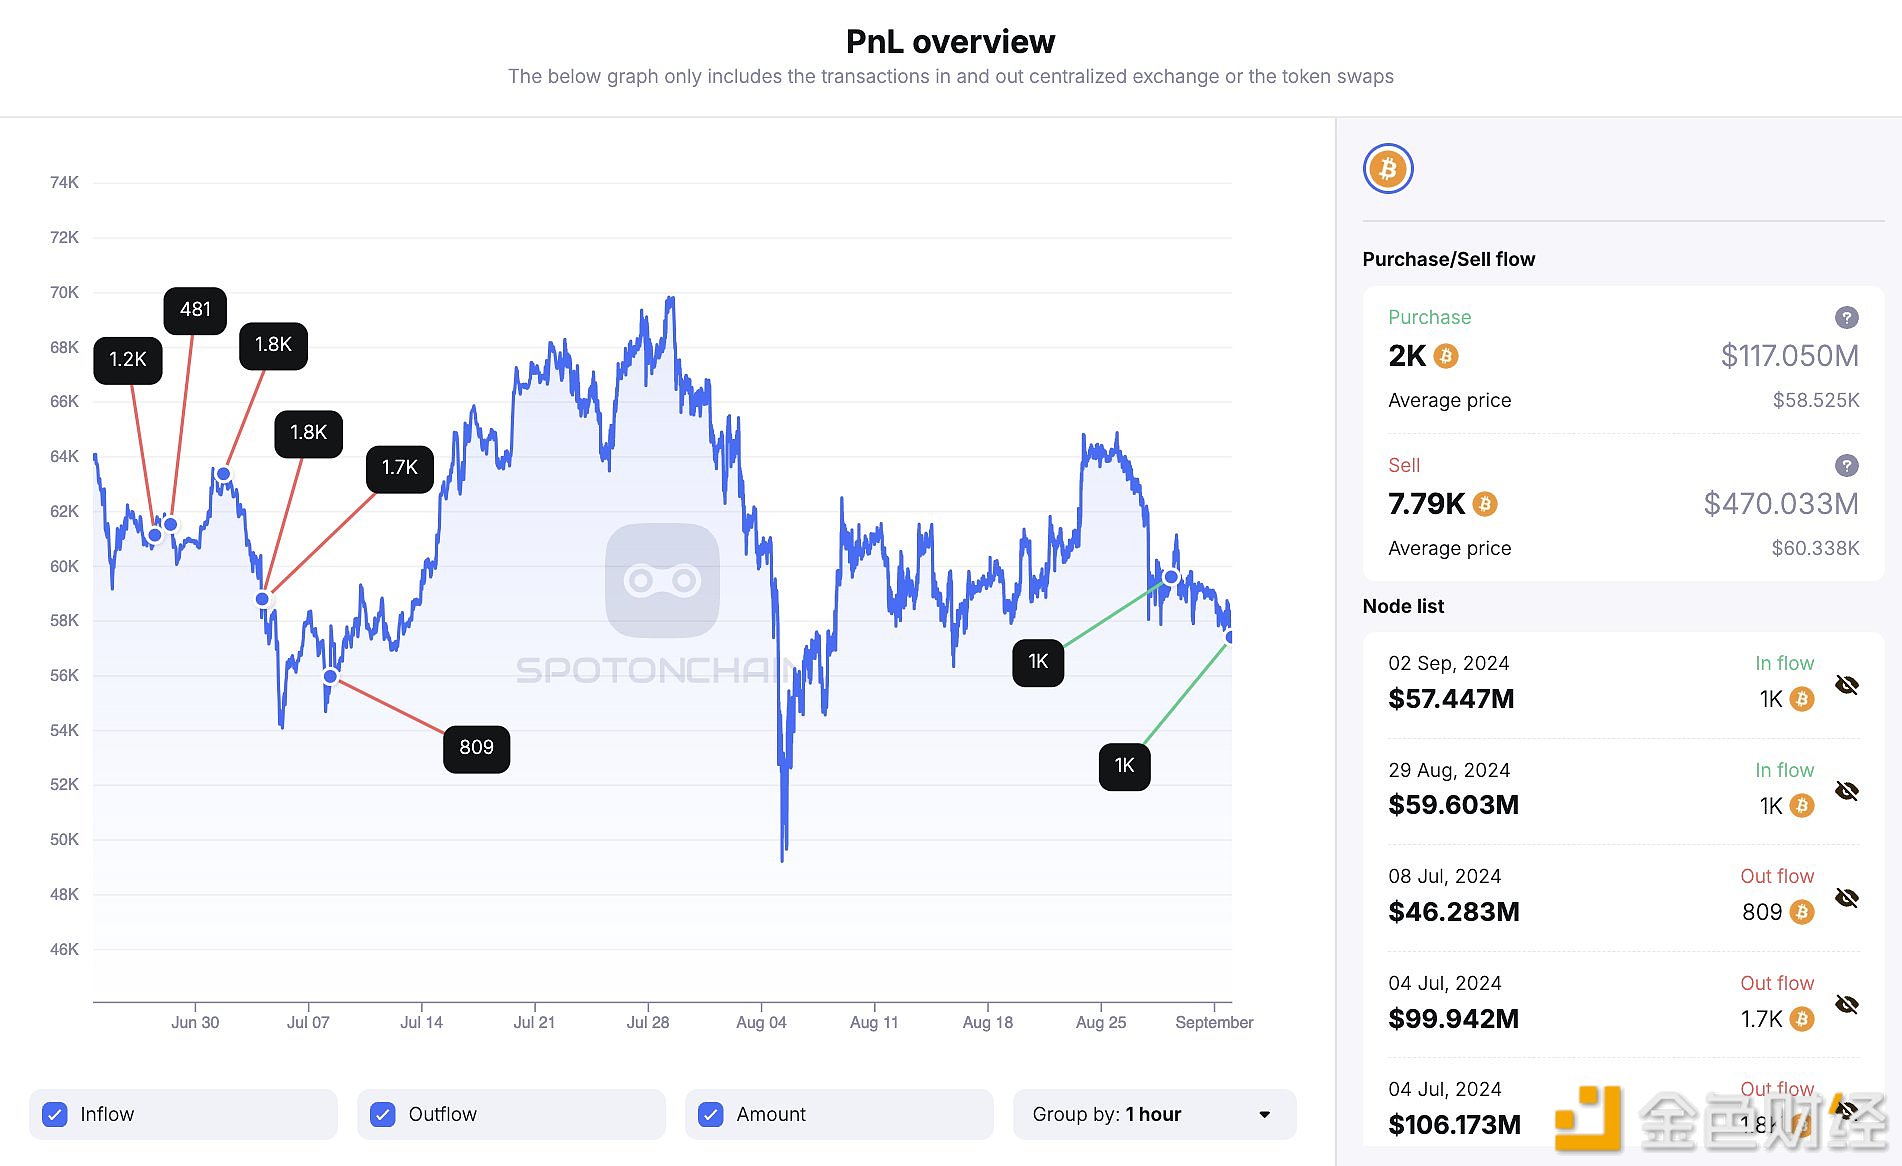
Task: Toggle the Amount checkbox
Action: pos(711,1114)
